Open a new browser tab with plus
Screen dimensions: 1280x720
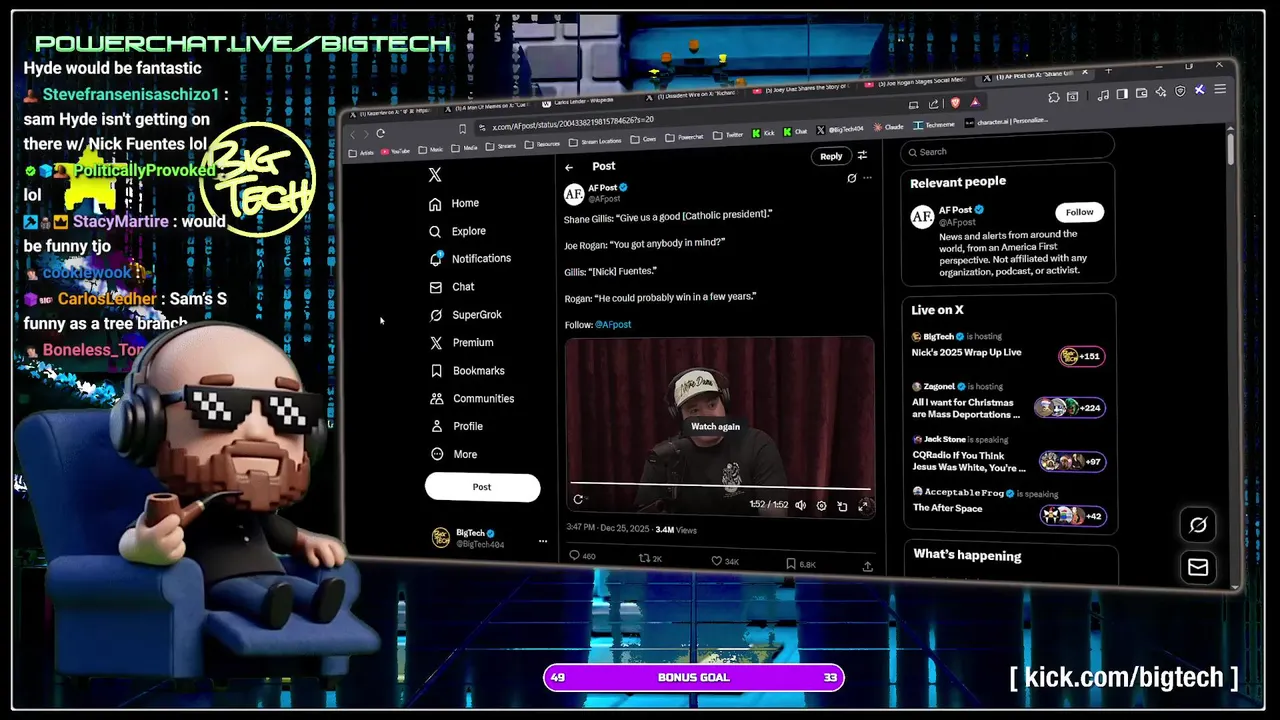coord(1108,71)
